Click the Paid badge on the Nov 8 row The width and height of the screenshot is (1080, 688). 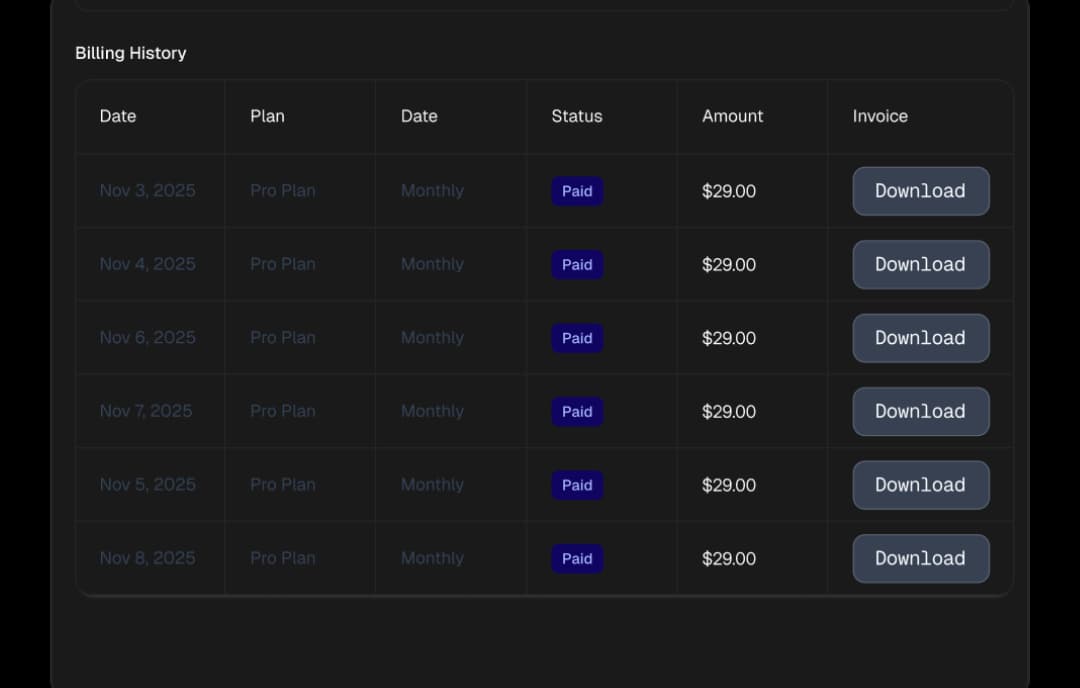tap(577, 558)
